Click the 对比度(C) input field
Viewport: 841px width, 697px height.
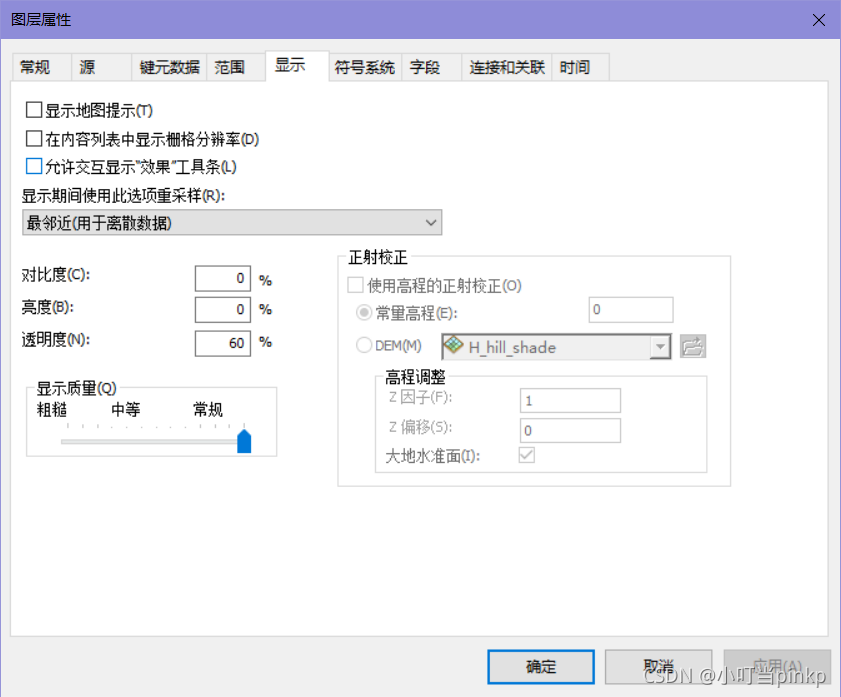[x=223, y=278]
